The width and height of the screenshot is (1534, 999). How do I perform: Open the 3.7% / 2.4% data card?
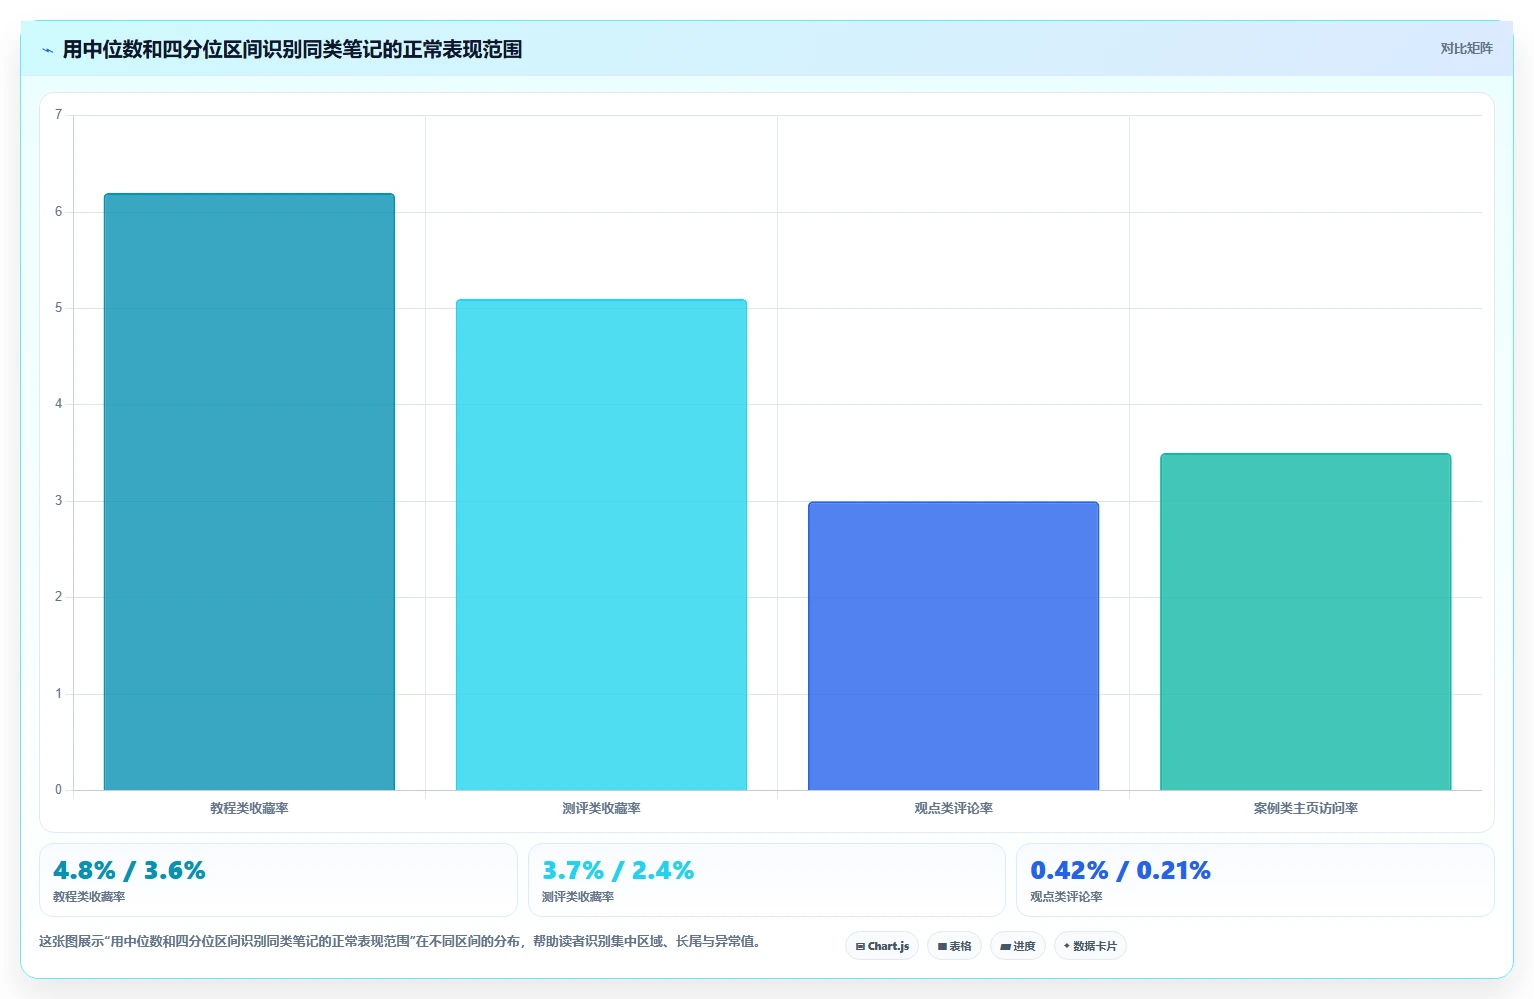coord(766,880)
